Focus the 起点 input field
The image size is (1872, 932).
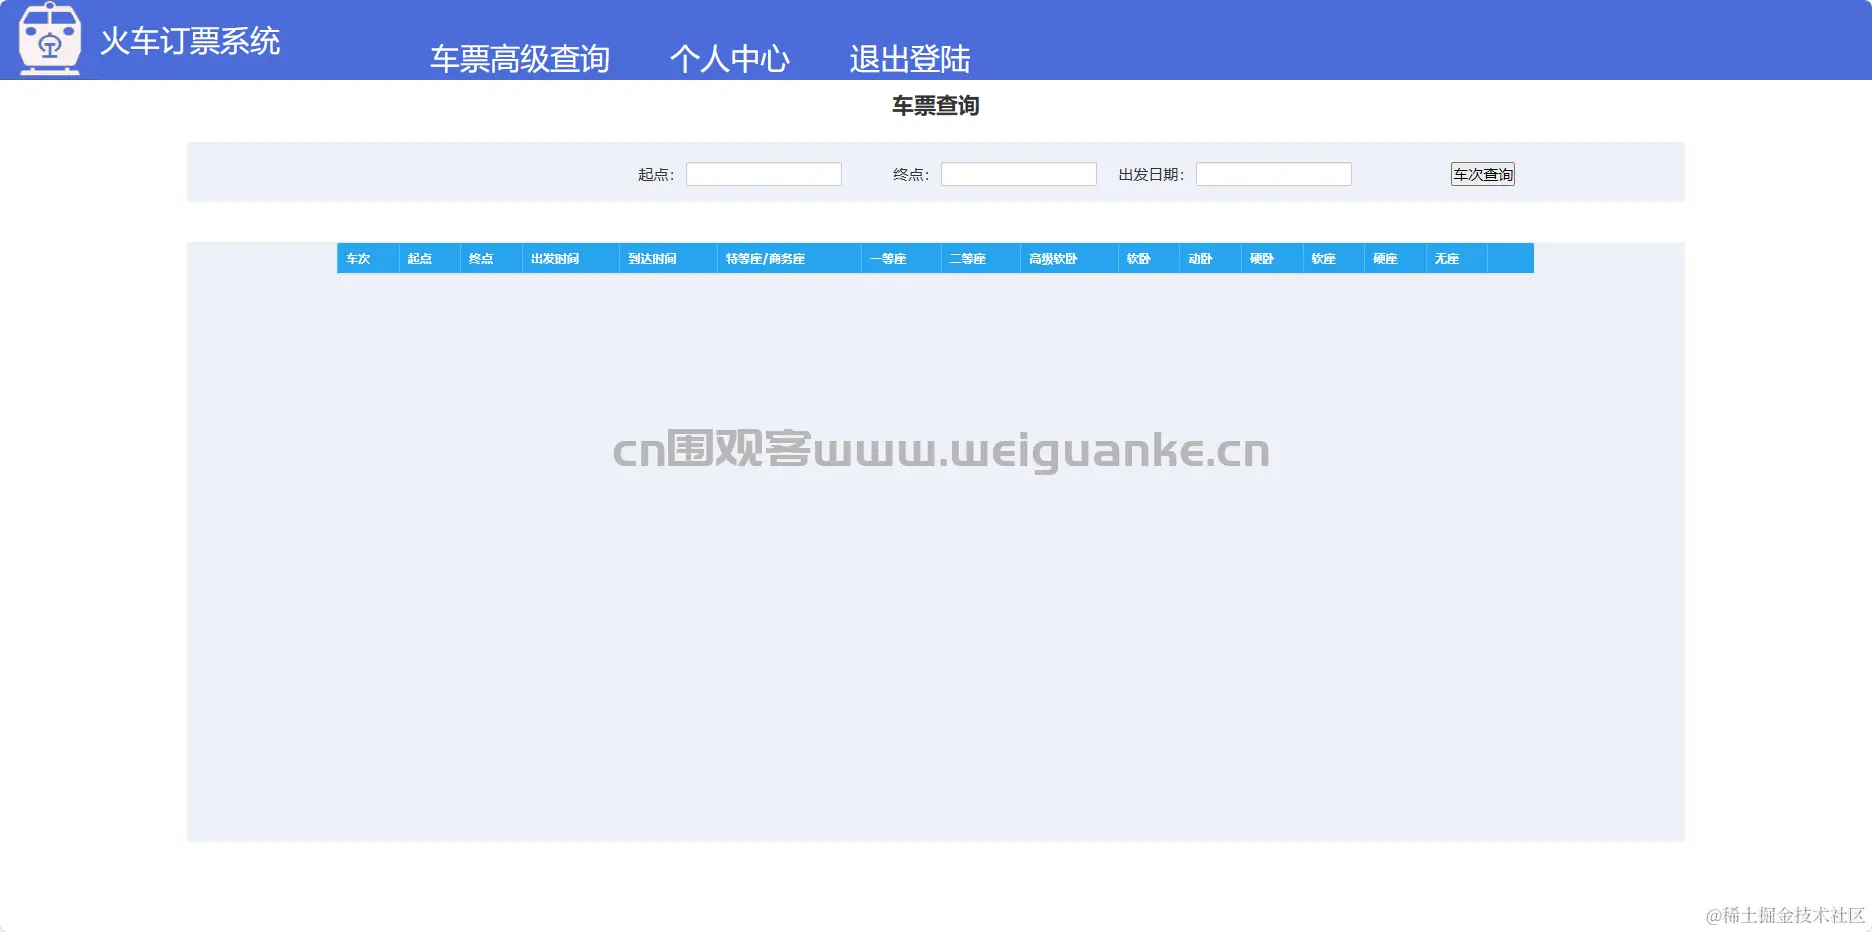click(x=764, y=174)
